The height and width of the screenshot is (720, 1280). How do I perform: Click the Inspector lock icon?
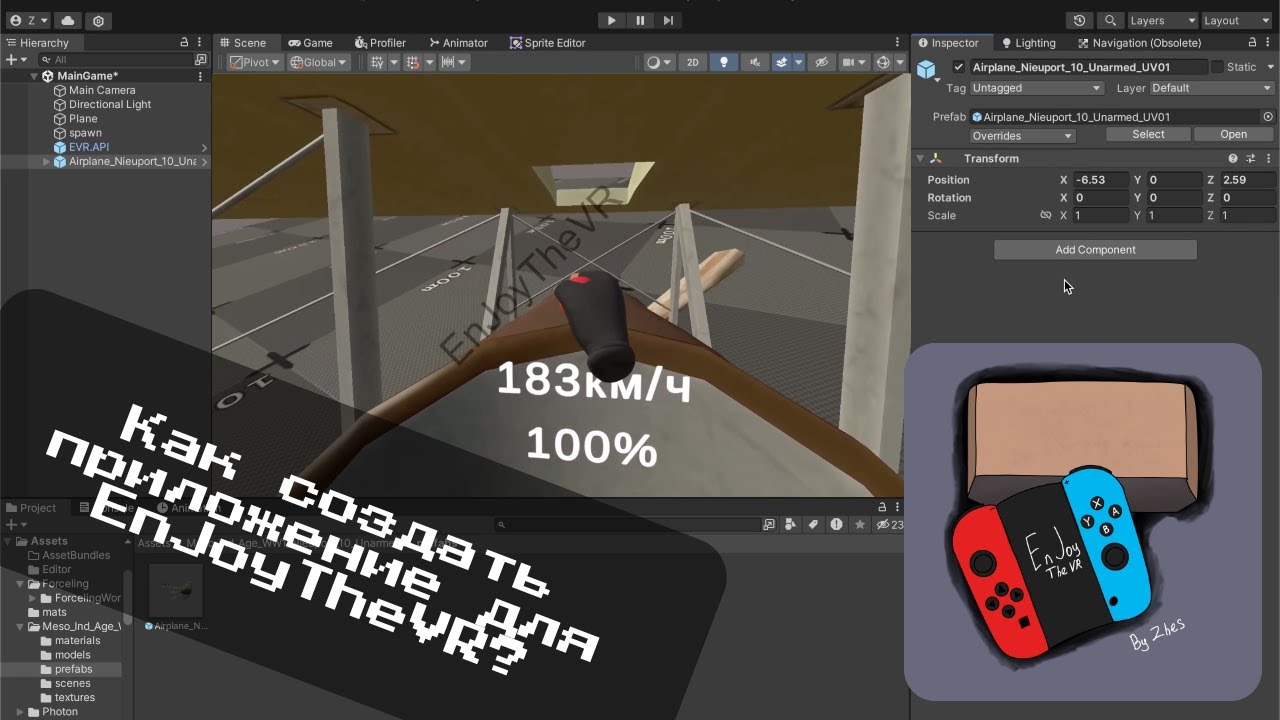(1254, 43)
